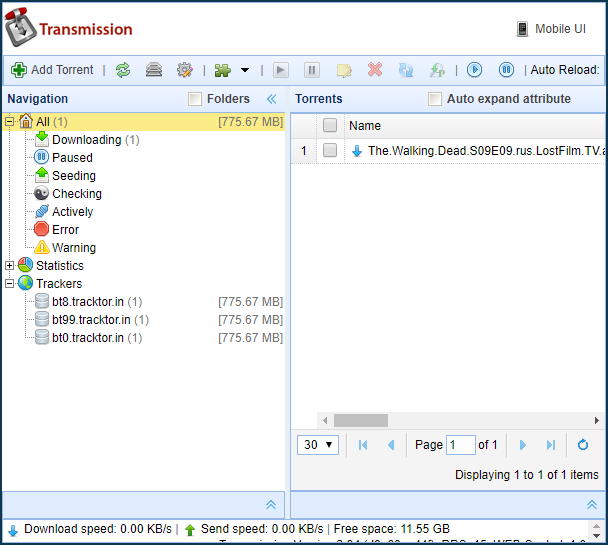Collapse the All tree node
608x545 pixels.
(x=9, y=122)
